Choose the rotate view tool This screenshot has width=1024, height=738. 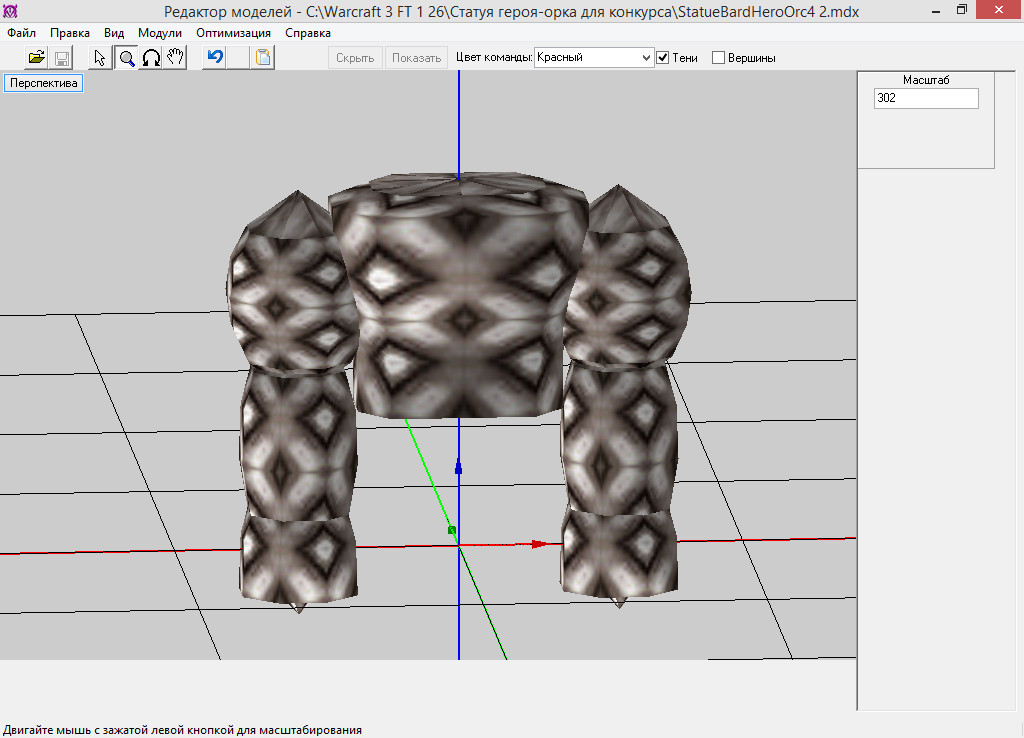tap(151, 57)
